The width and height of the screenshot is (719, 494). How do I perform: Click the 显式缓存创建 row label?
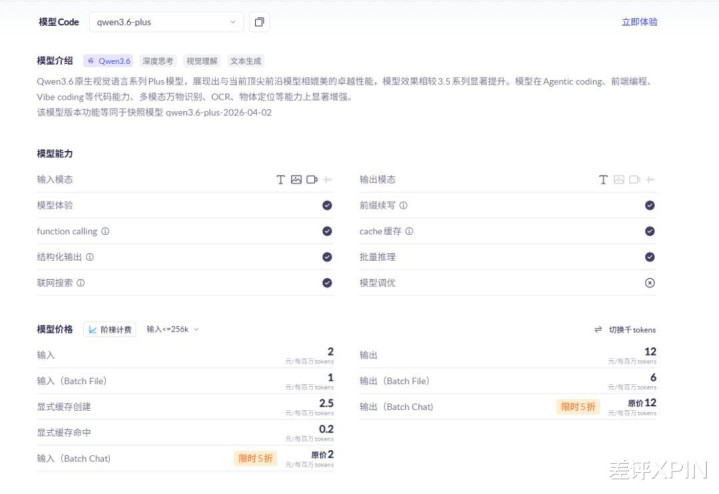click(64, 406)
